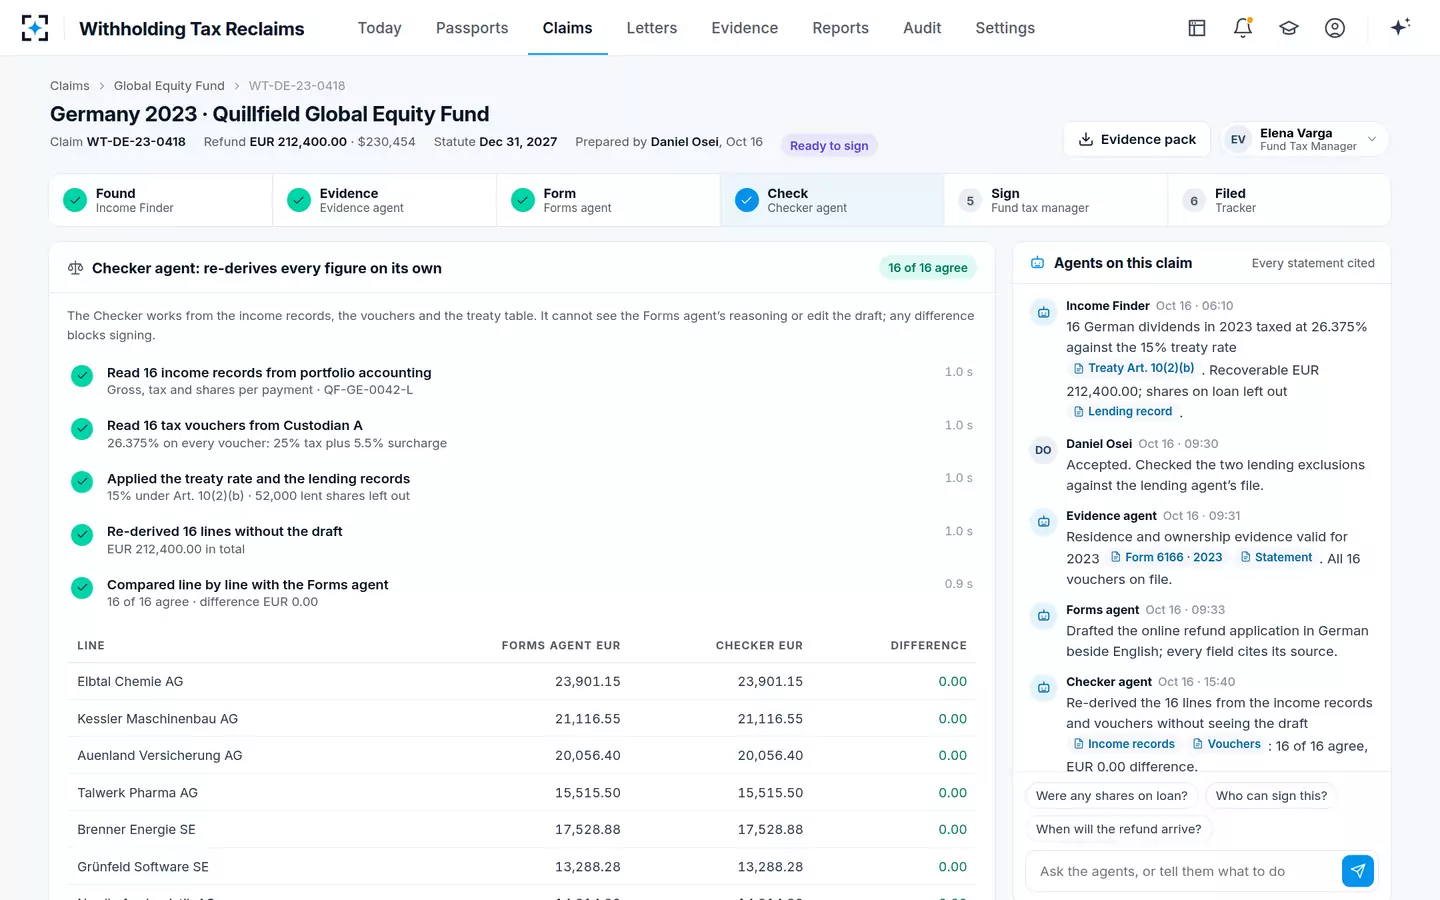1440x900 pixels.
Task: Open the layout panel icon in header
Action: tap(1197, 28)
